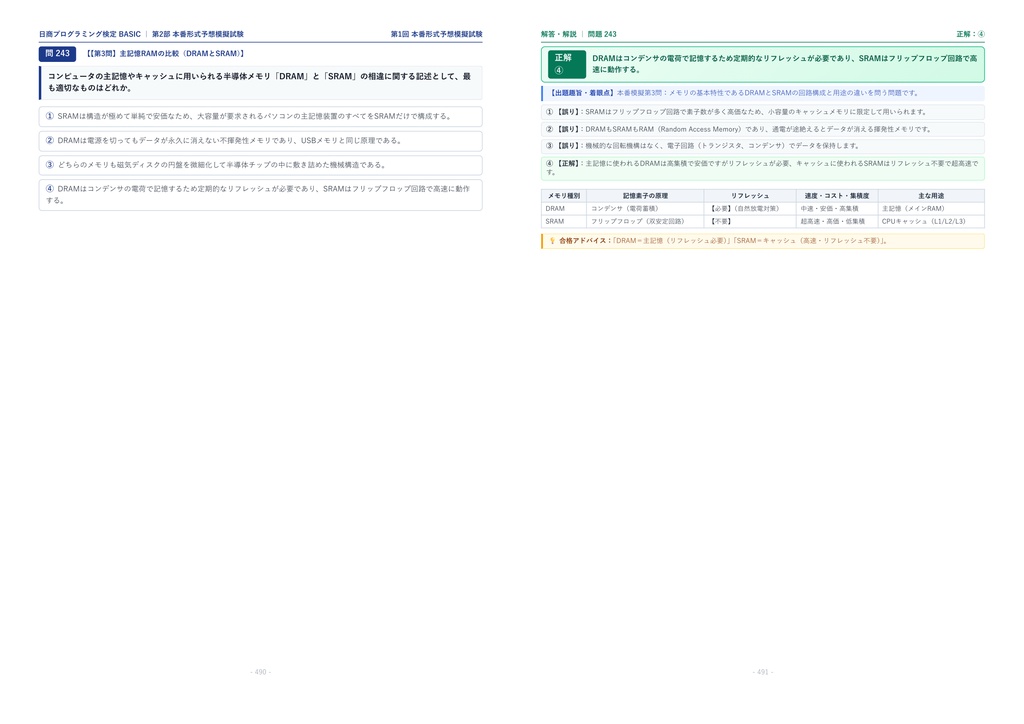Select answer option ② starting 'DRAMは電源を切っても'
Image resolution: width=1024 pixels, height=724 pixels.
coord(261,140)
